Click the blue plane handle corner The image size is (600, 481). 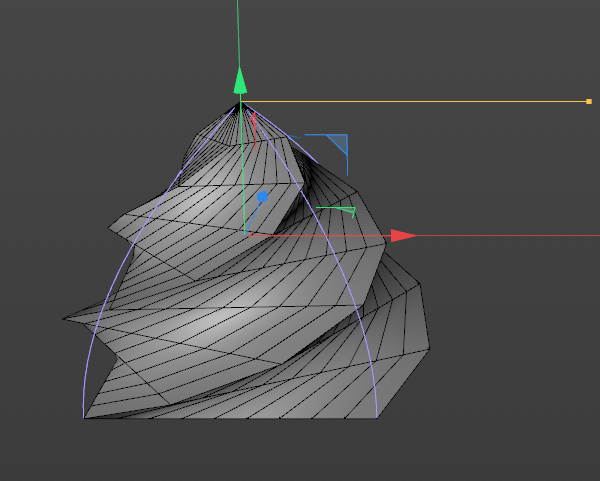coord(339,143)
